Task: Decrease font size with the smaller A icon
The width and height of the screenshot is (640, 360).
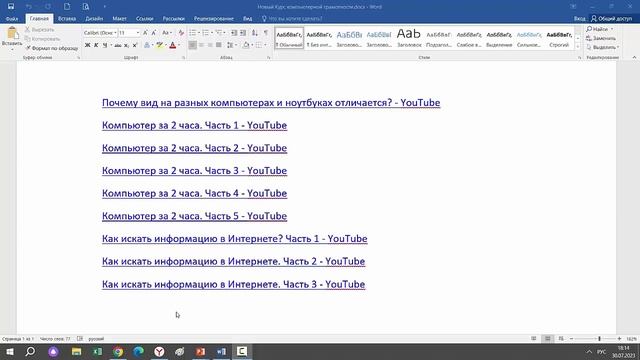Action: (153, 33)
